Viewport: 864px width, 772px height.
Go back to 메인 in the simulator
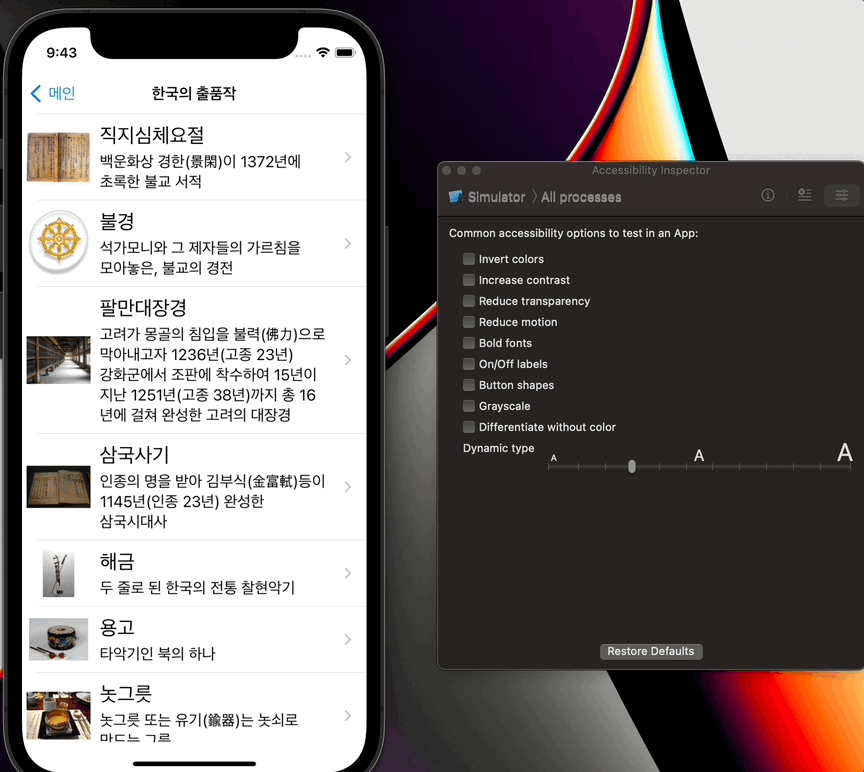point(53,93)
